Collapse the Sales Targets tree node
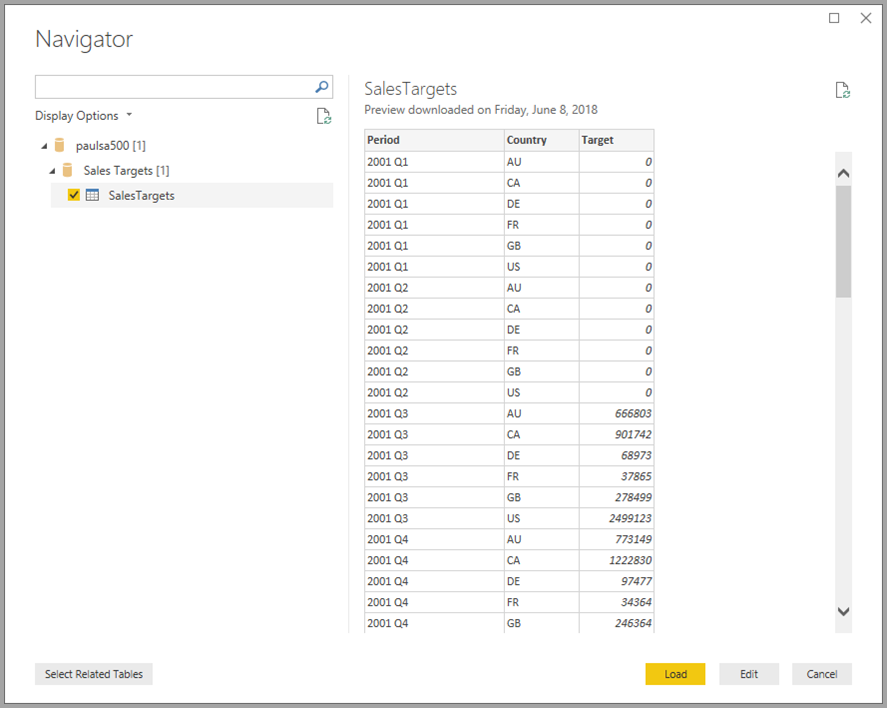The height and width of the screenshot is (708, 887). click(51, 170)
